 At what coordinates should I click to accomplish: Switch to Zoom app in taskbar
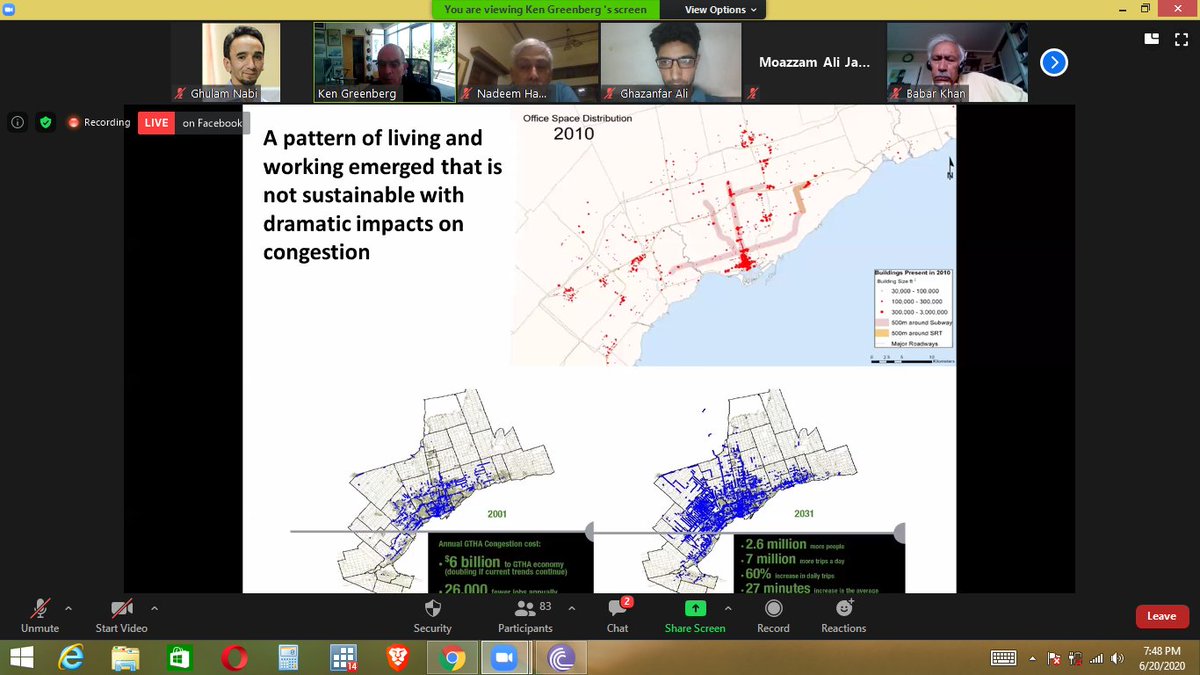[x=504, y=657]
